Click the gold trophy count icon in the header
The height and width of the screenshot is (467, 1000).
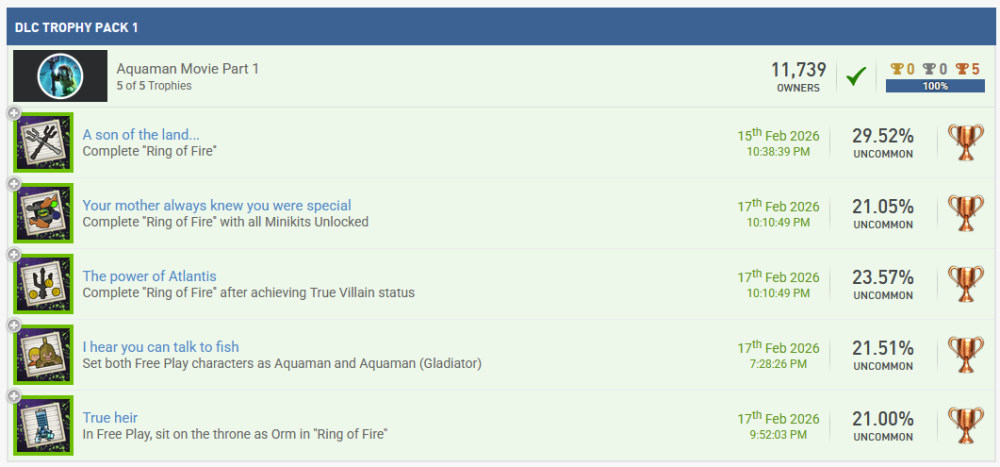click(896, 69)
